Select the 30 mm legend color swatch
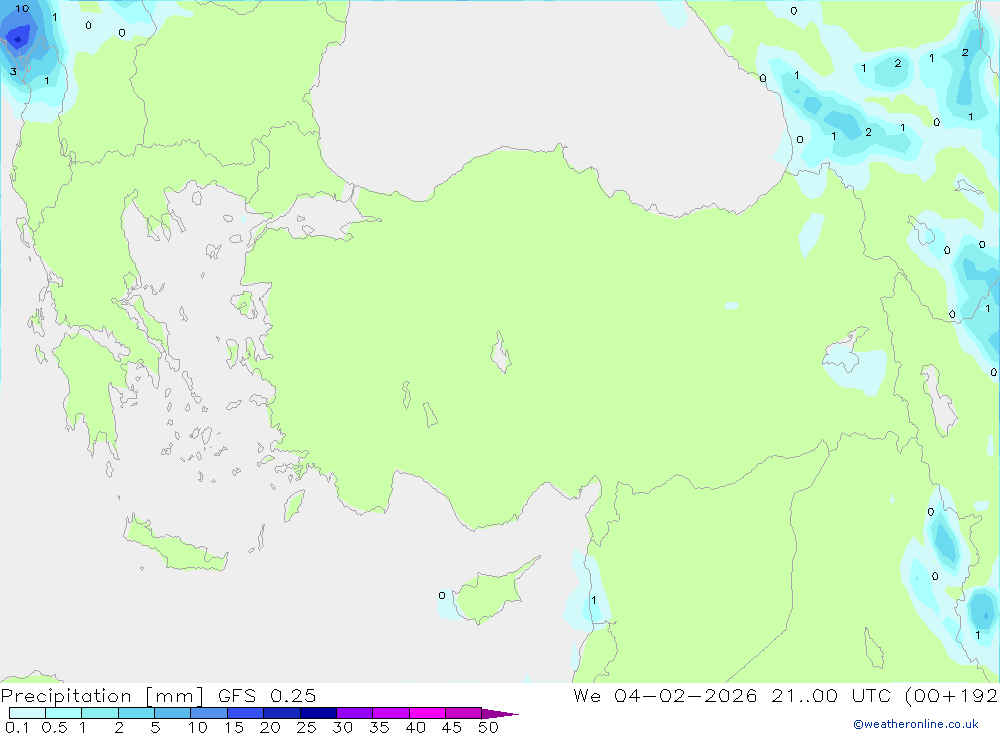Viewport: 1000px width, 733px height. tap(355, 713)
